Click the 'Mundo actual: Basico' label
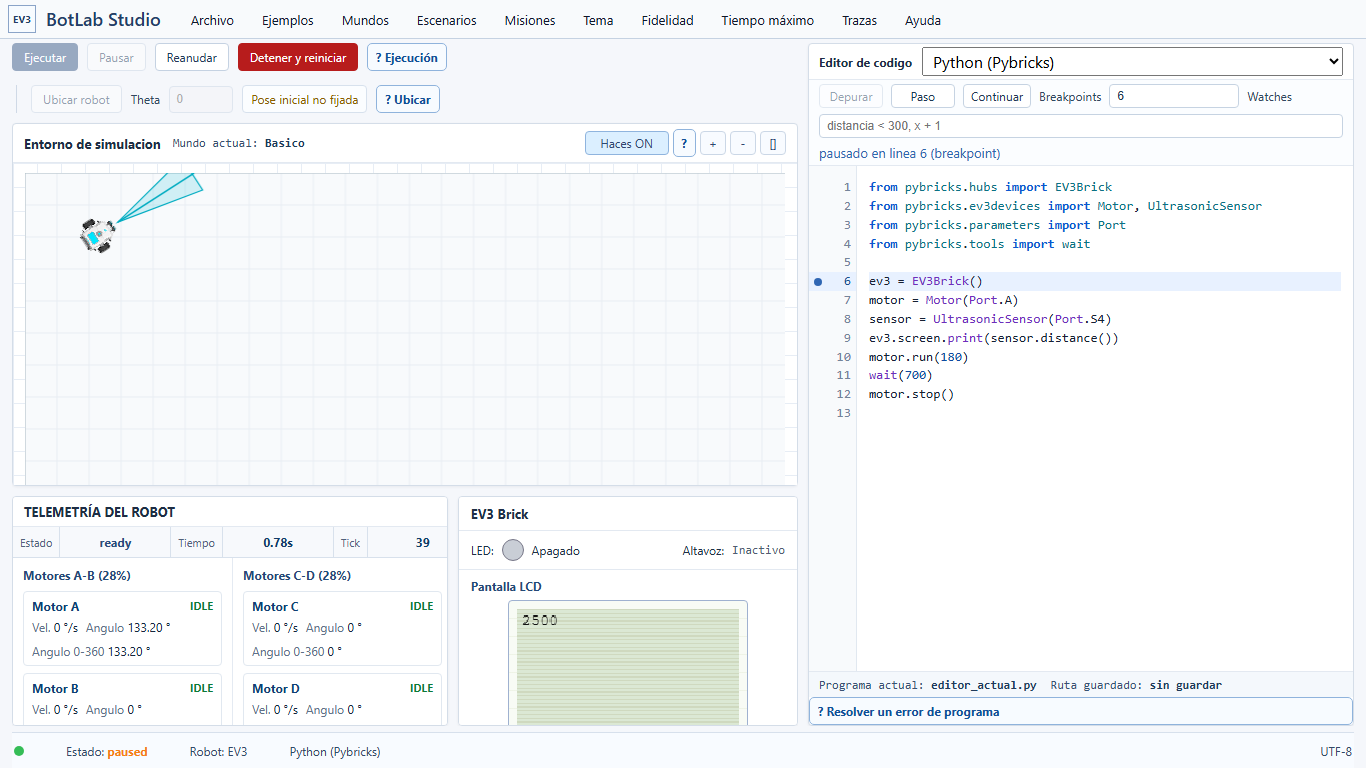This screenshot has height=768, width=1366. 239,144
